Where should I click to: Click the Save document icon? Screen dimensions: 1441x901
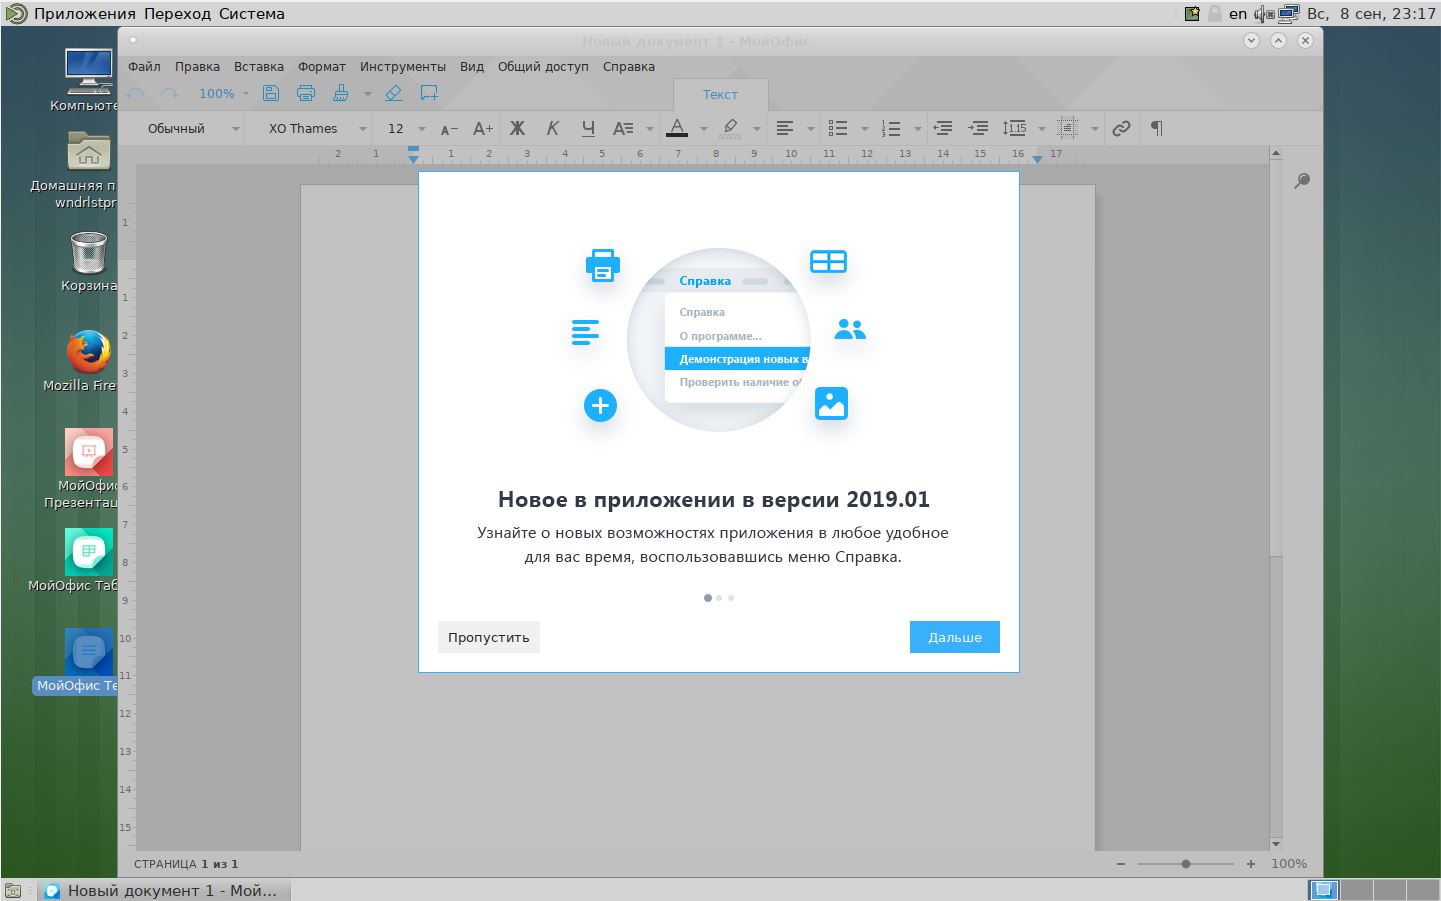click(x=271, y=93)
